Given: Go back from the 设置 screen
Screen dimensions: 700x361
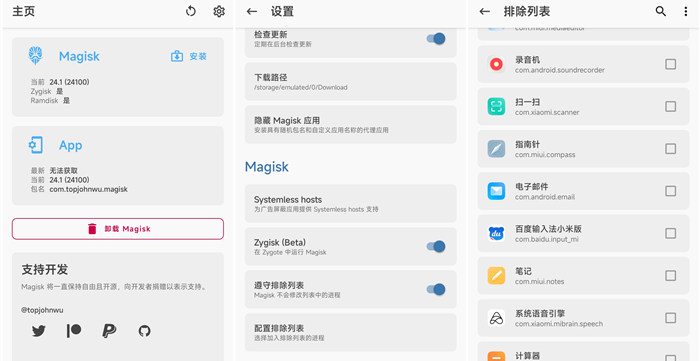Looking at the screenshot, I should (x=252, y=11).
